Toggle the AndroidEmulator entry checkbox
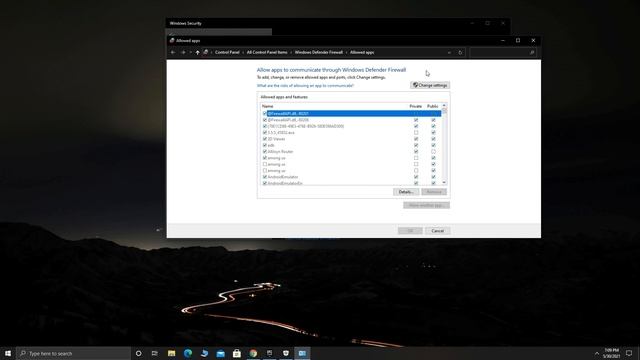The width and height of the screenshot is (640, 360). tap(264, 177)
